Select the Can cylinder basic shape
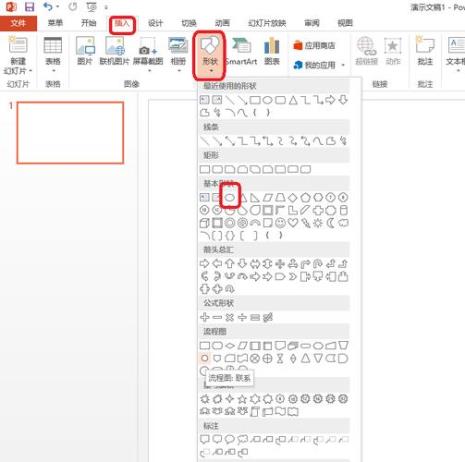Viewport: 465px width, 462px height. (343, 210)
